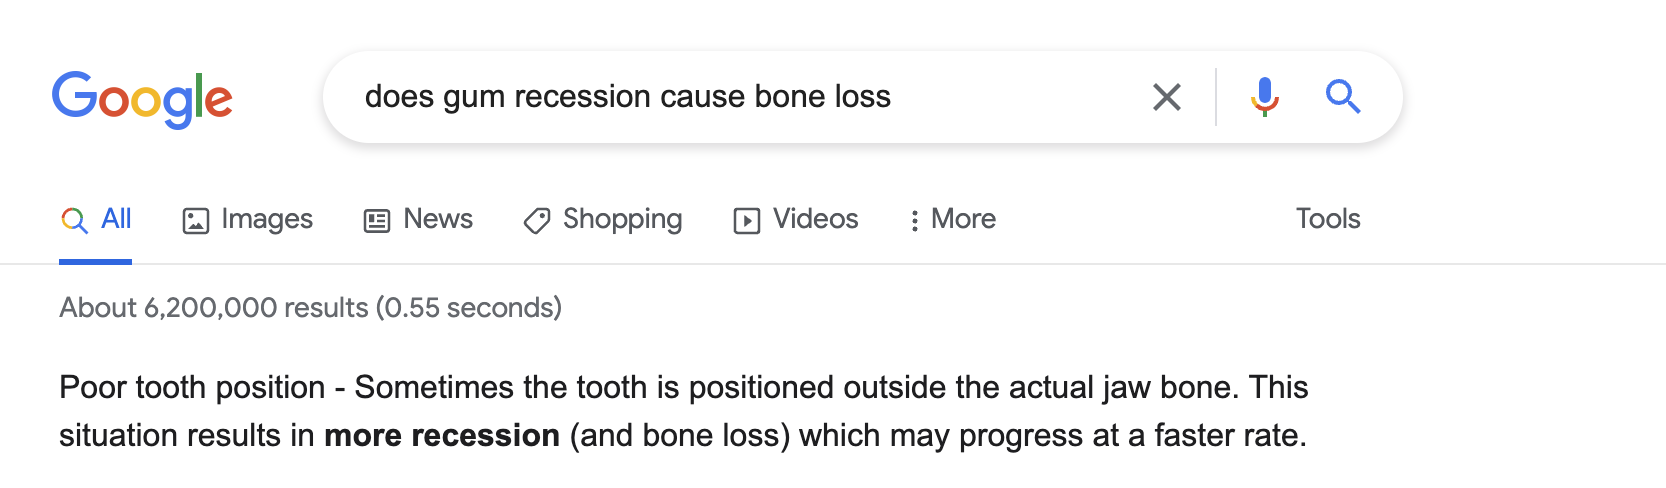Image resolution: width=1666 pixels, height=488 pixels.
Task: Click the picture icon beside Images
Action: tap(195, 220)
